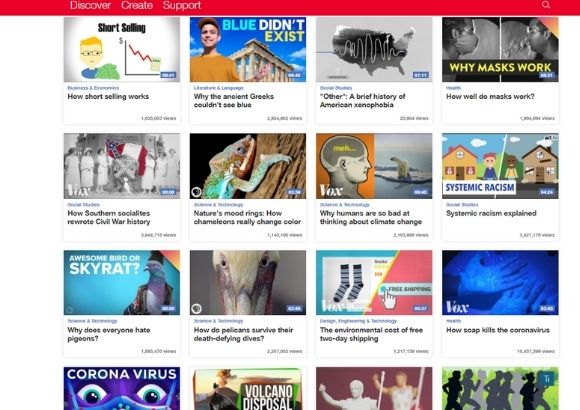This screenshot has height=410, width=580.
Task: Click 'Nature's mood rings' chameleon title
Action: 247,218
